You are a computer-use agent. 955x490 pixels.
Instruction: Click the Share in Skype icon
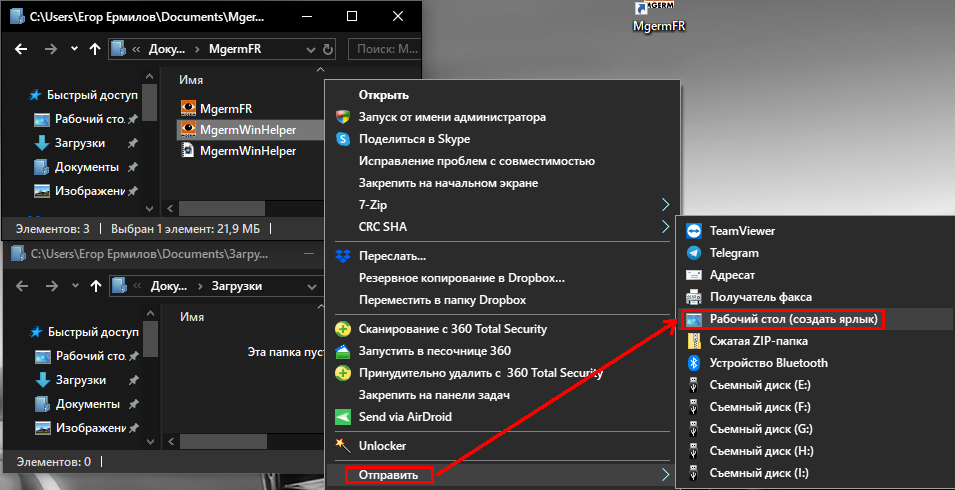click(x=343, y=139)
